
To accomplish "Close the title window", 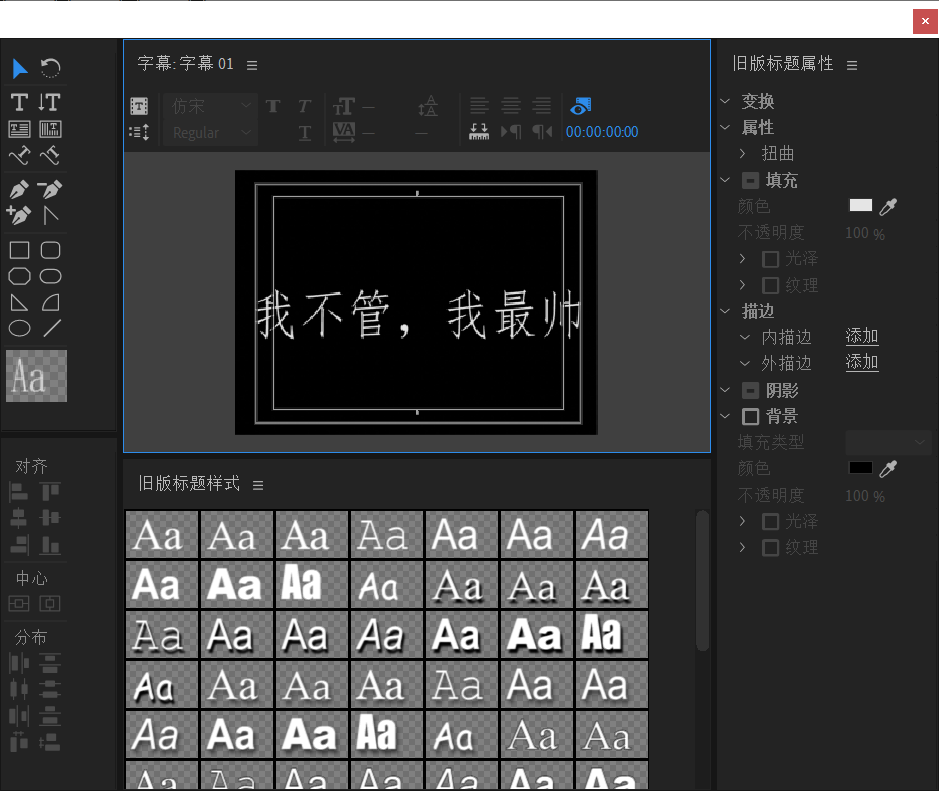I will coord(925,21).
